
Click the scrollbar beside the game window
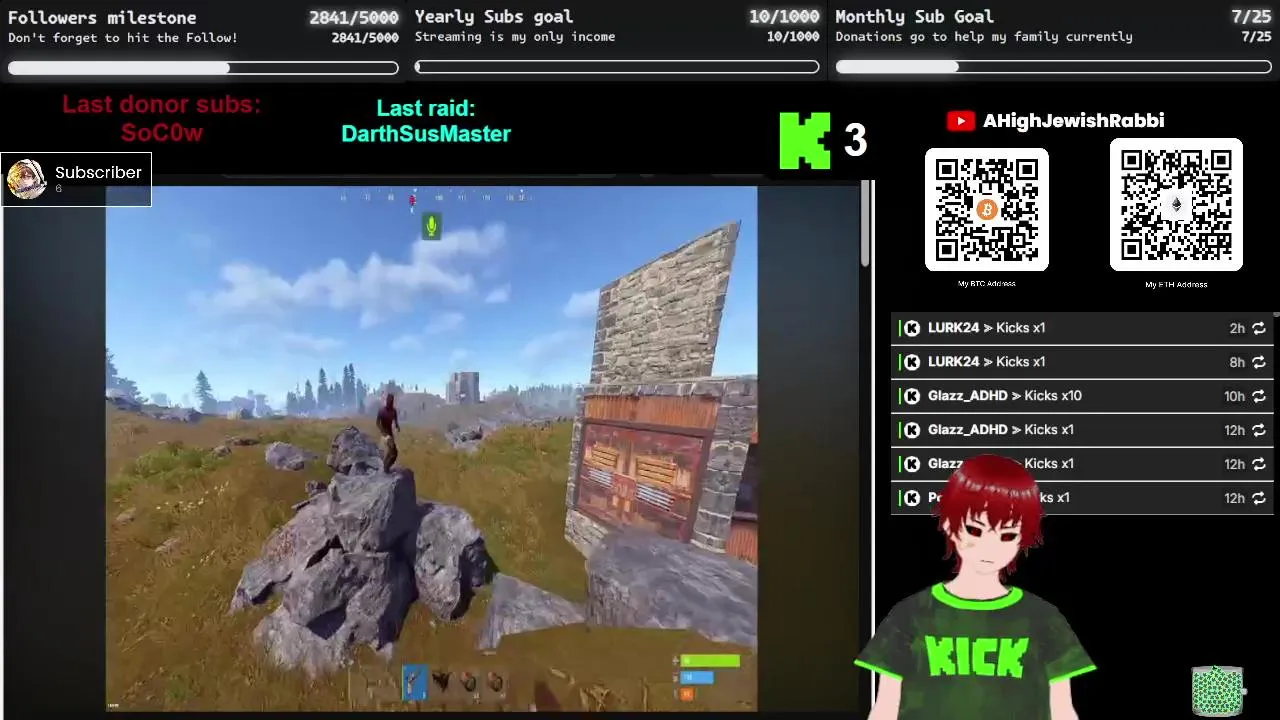coord(866,226)
